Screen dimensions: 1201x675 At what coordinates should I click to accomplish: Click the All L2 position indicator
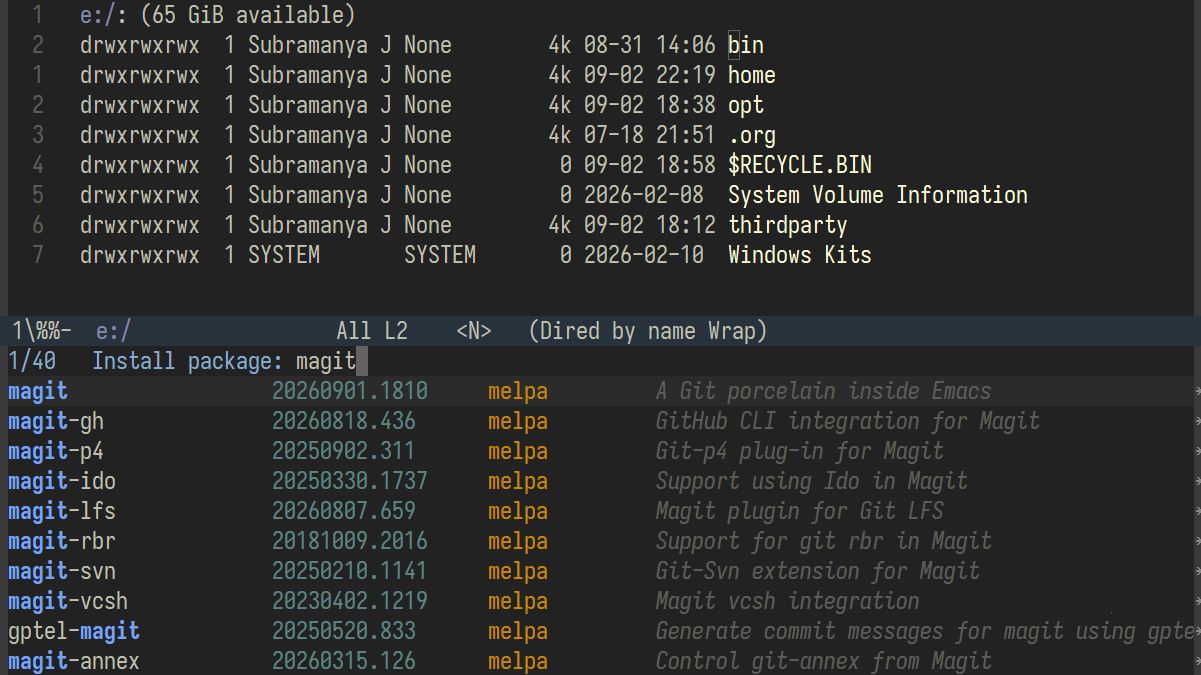pyautogui.click(x=372, y=330)
